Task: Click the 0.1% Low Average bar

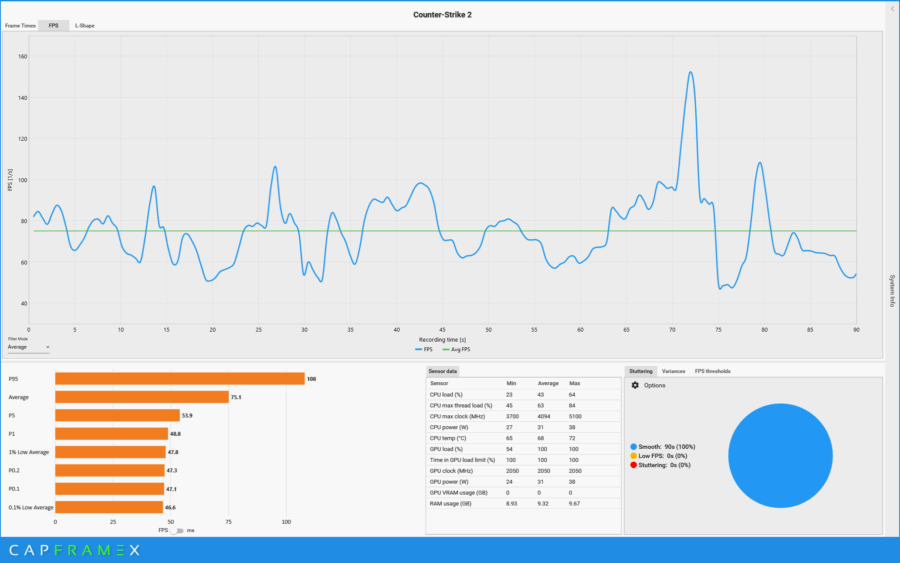Action: point(109,507)
